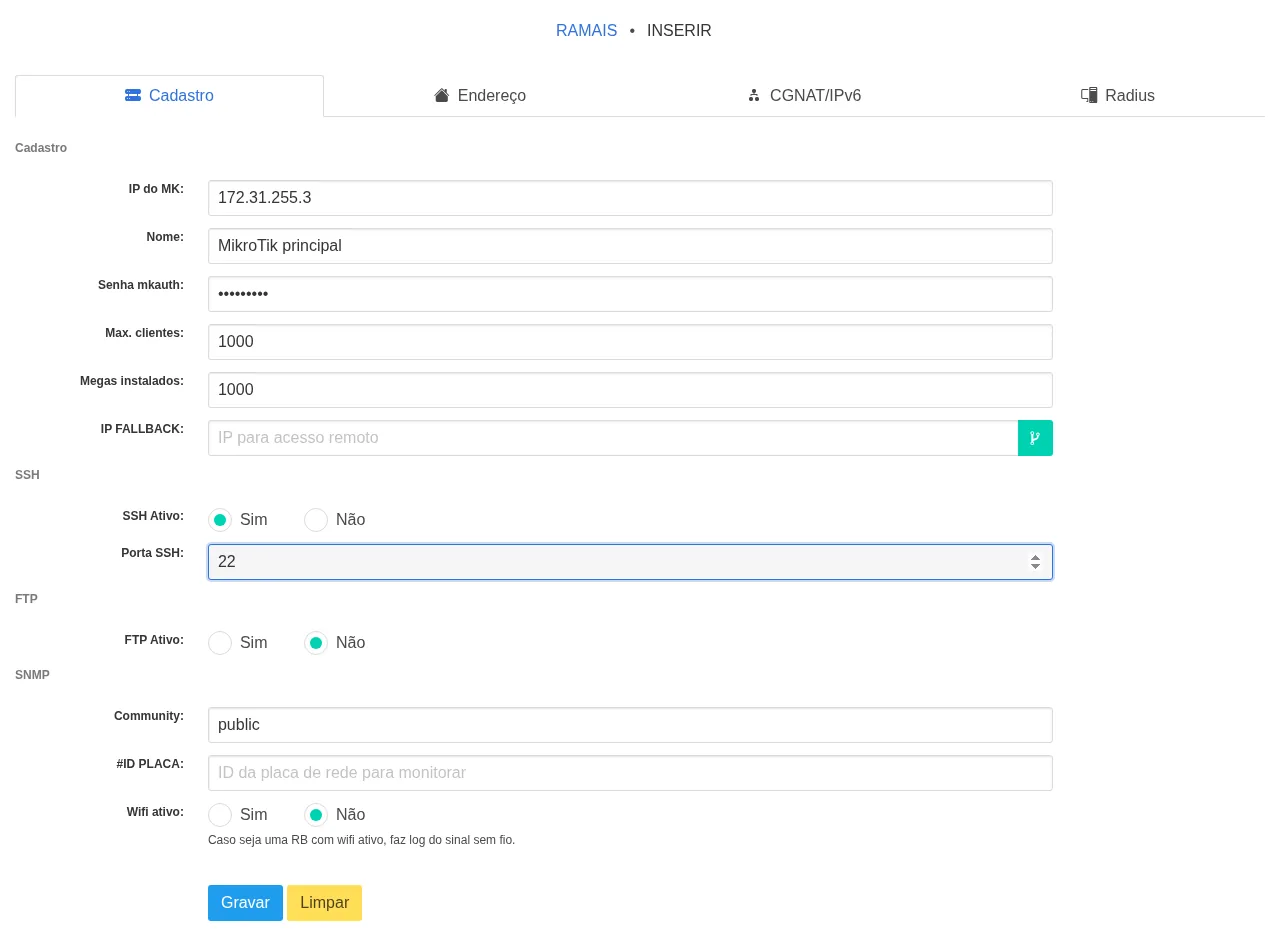The height and width of the screenshot is (935, 1280).
Task: Select Sim for Wifi ativo
Action: tap(220, 815)
